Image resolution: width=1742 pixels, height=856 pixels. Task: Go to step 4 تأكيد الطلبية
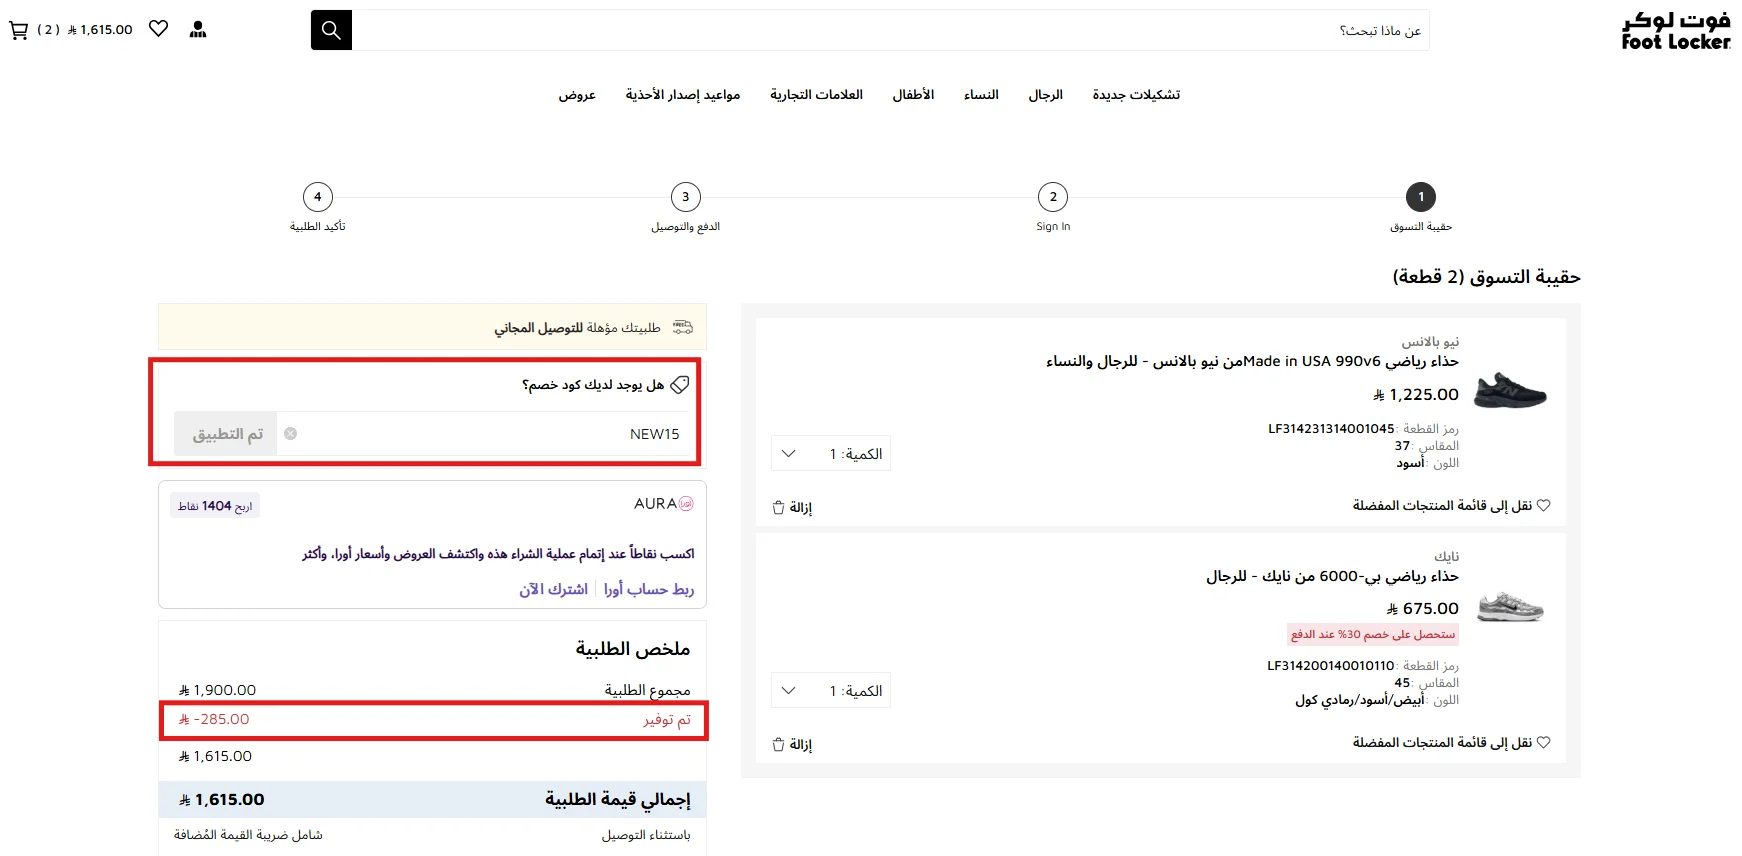[318, 197]
